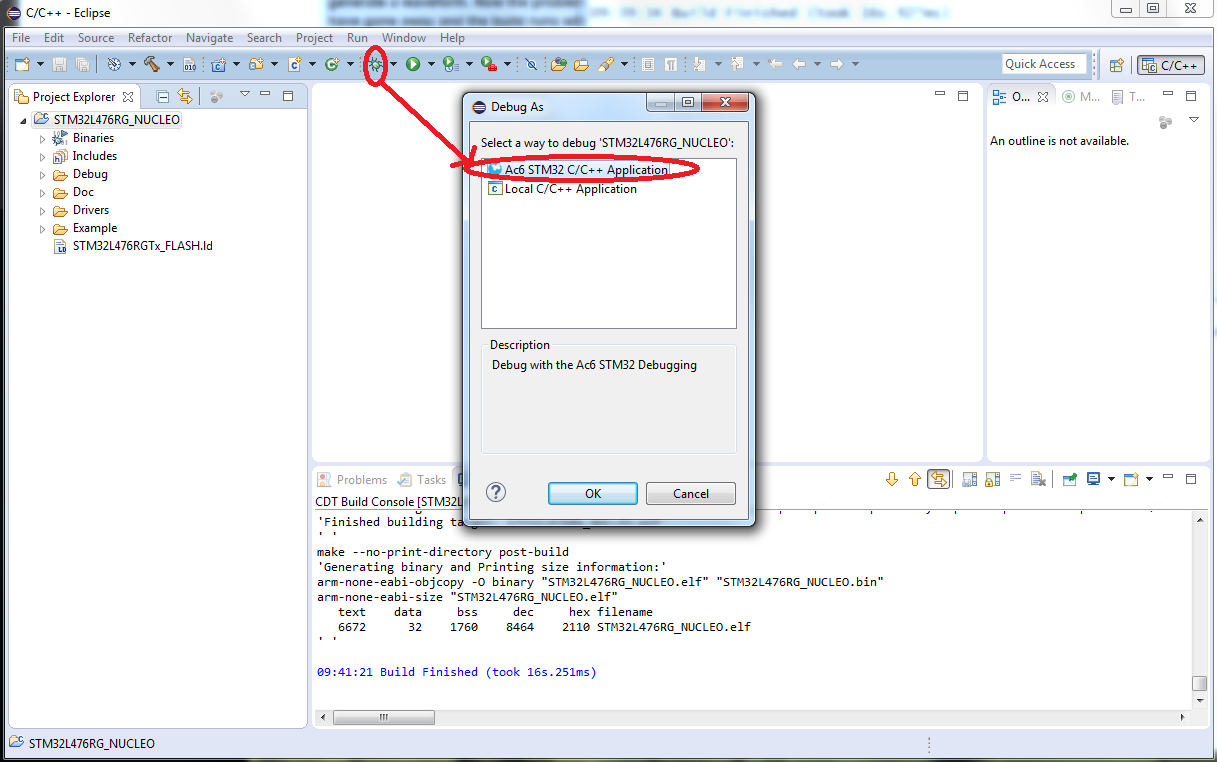This screenshot has height=762, width=1217.
Task: Click the console vertical scrollbar thumb
Action: coord(1200,684)
